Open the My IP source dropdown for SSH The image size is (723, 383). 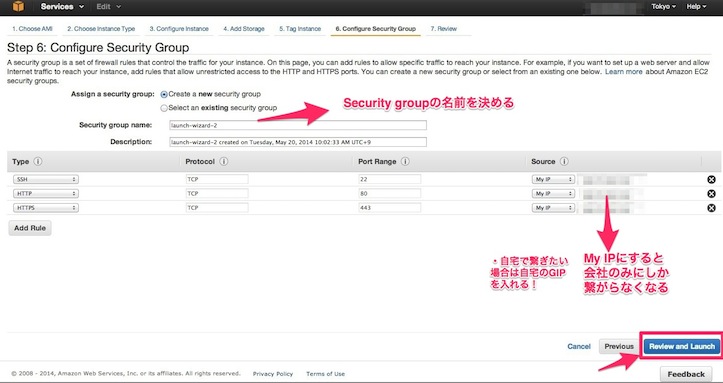(553, 179)
